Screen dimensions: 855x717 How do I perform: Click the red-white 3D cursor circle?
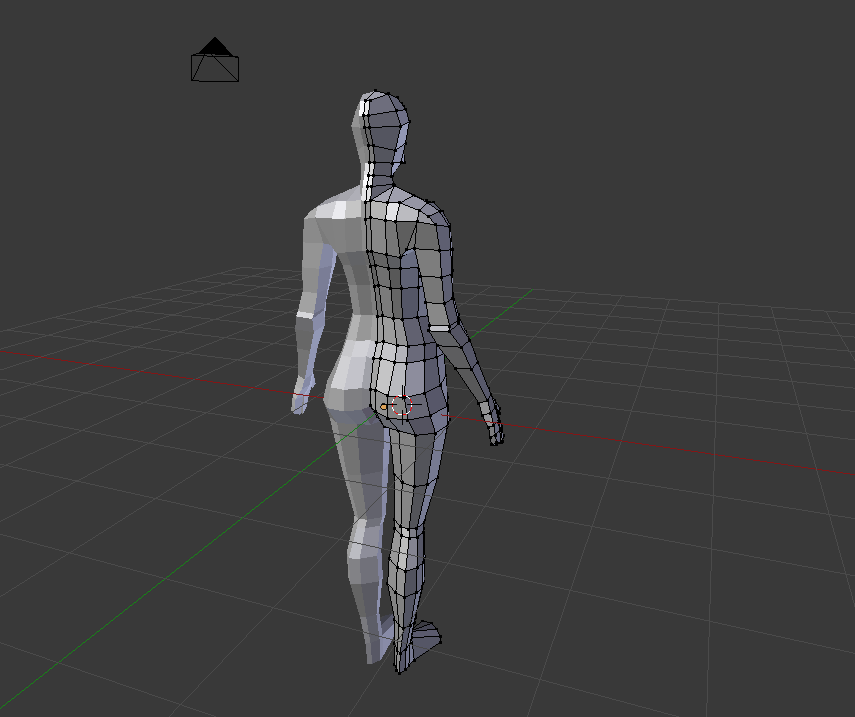click(x=402, y=405)
